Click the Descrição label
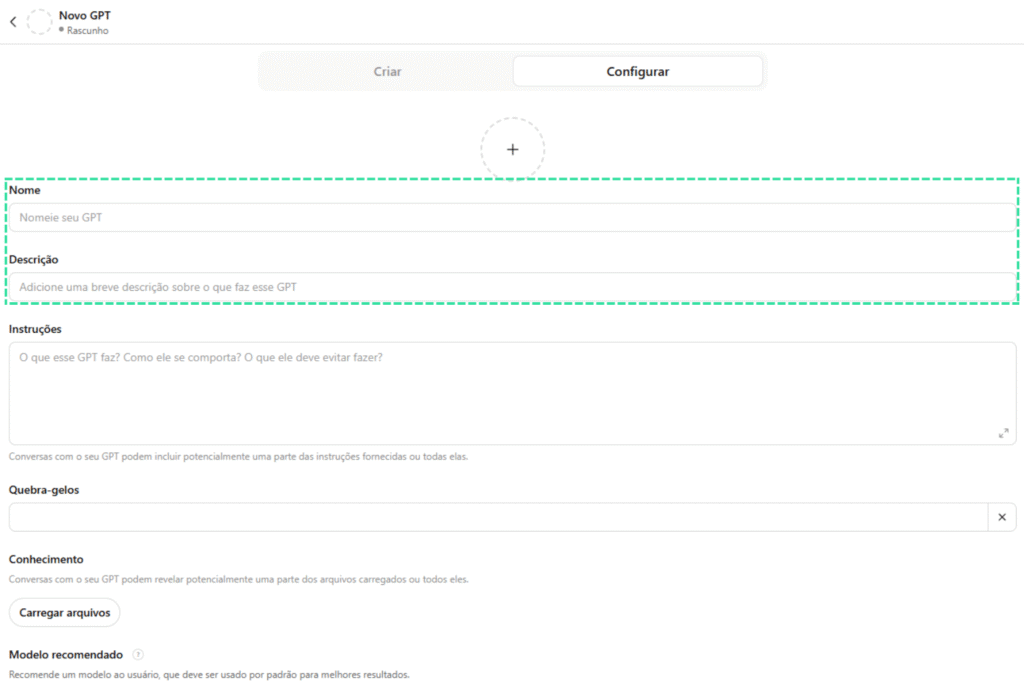1024x683 pixels. tap(34, 259)
